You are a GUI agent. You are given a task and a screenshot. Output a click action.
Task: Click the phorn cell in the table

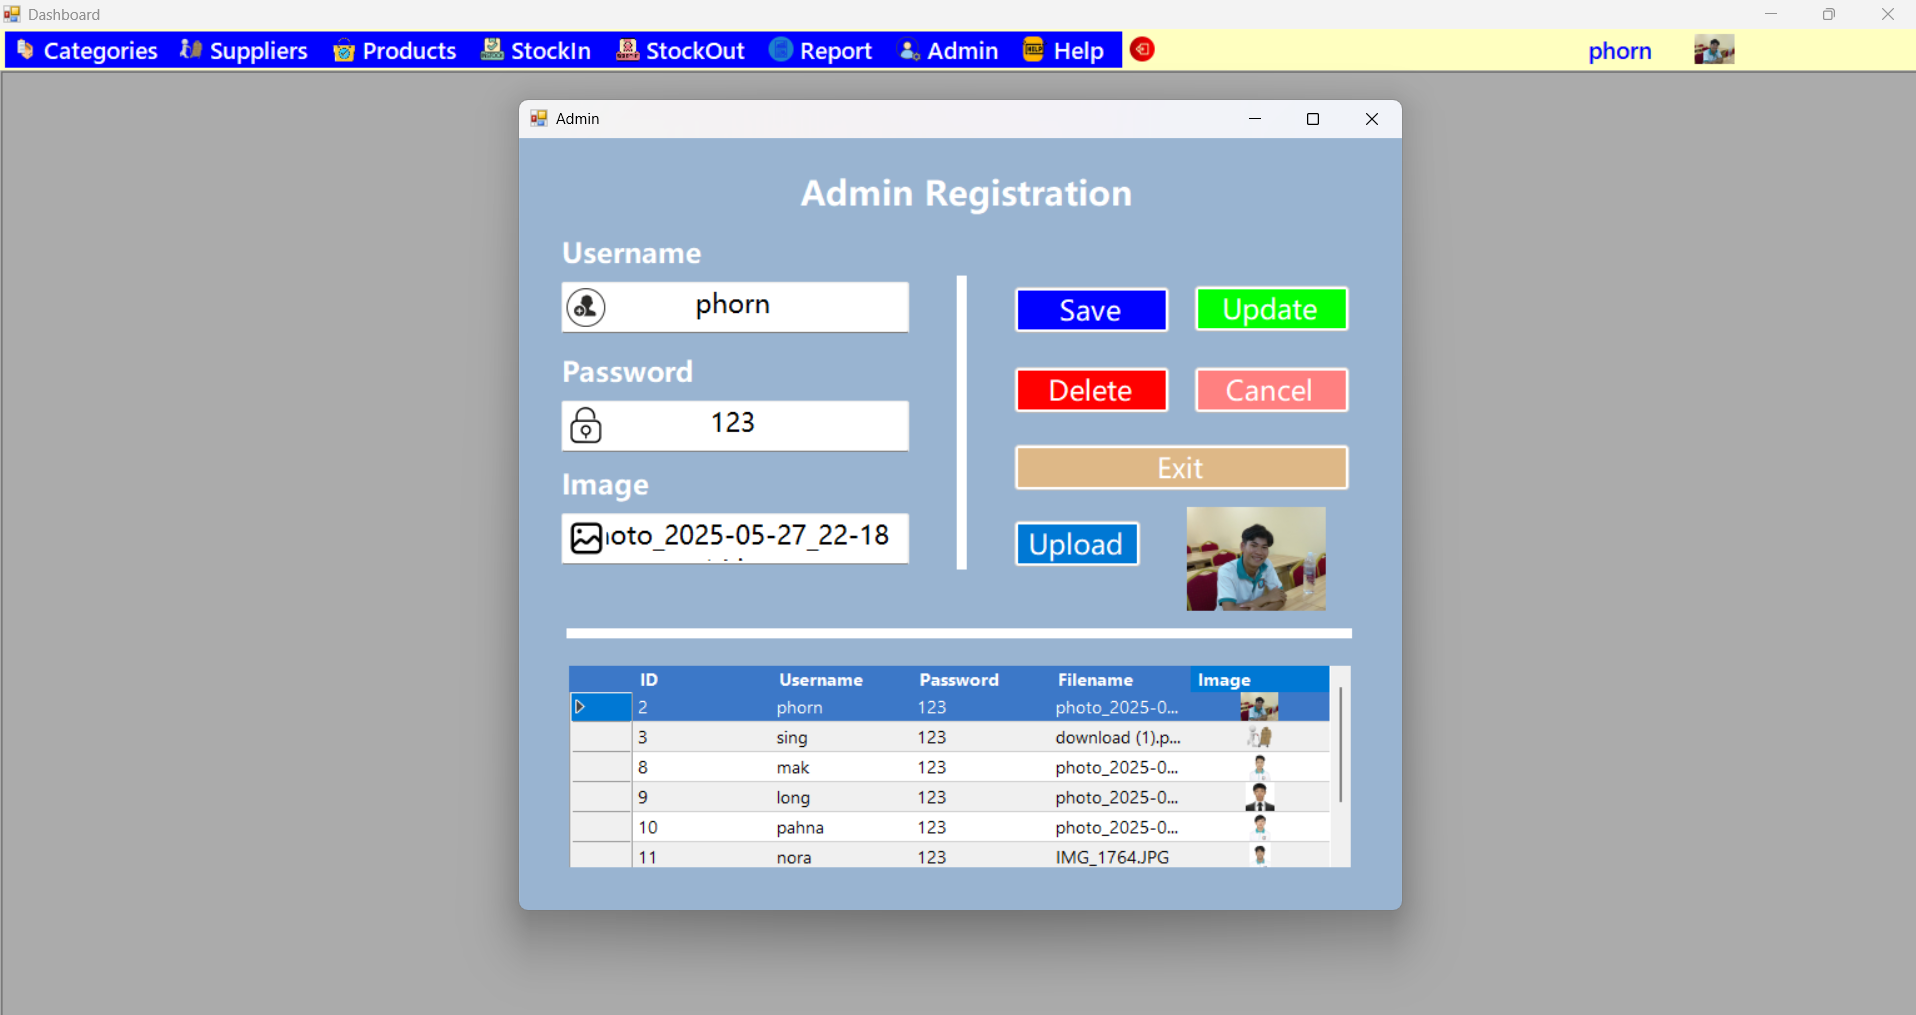[841, 707]
